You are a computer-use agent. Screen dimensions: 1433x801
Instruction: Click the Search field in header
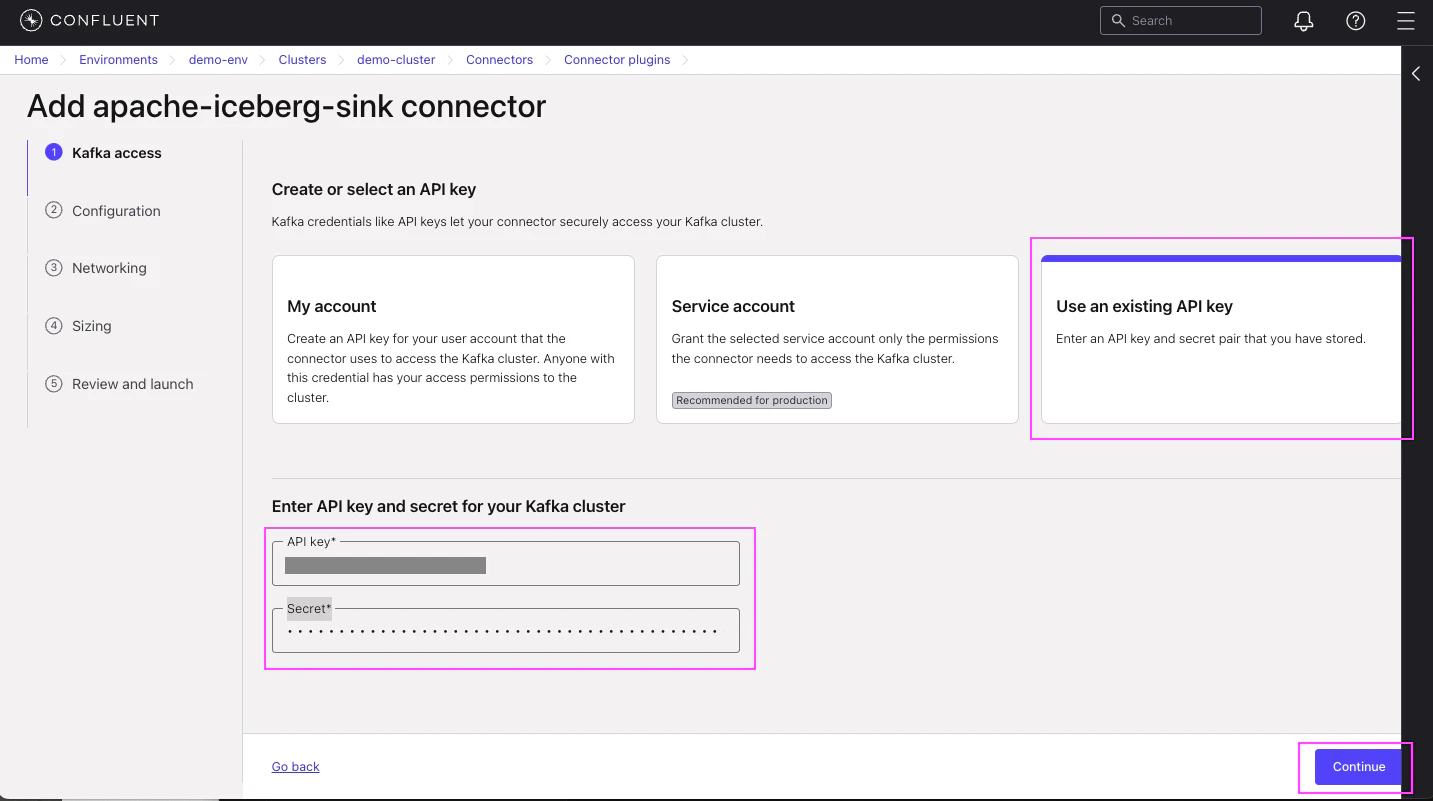click(x=1181, y=21)
